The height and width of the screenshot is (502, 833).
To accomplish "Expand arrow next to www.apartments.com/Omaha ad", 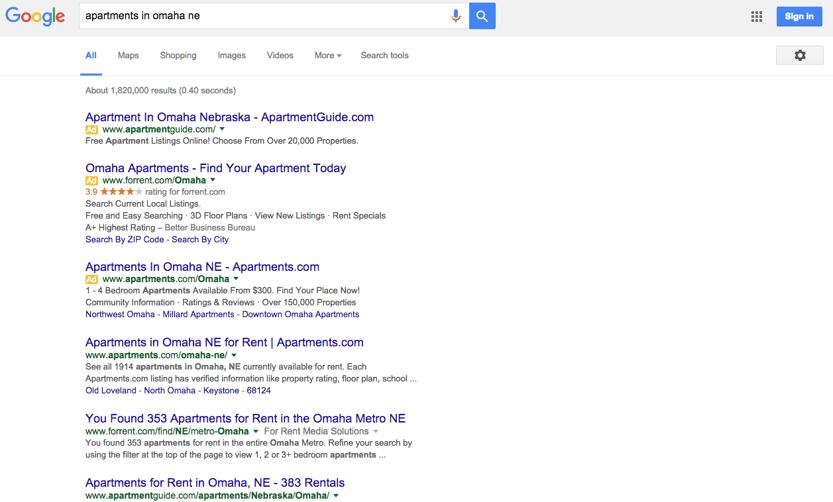I will coord(236,279).
